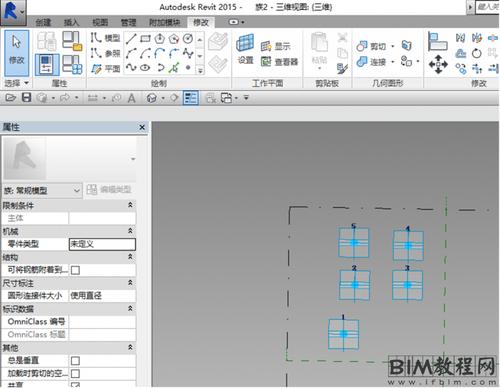Click the 模型 line button

coord(105,38)
